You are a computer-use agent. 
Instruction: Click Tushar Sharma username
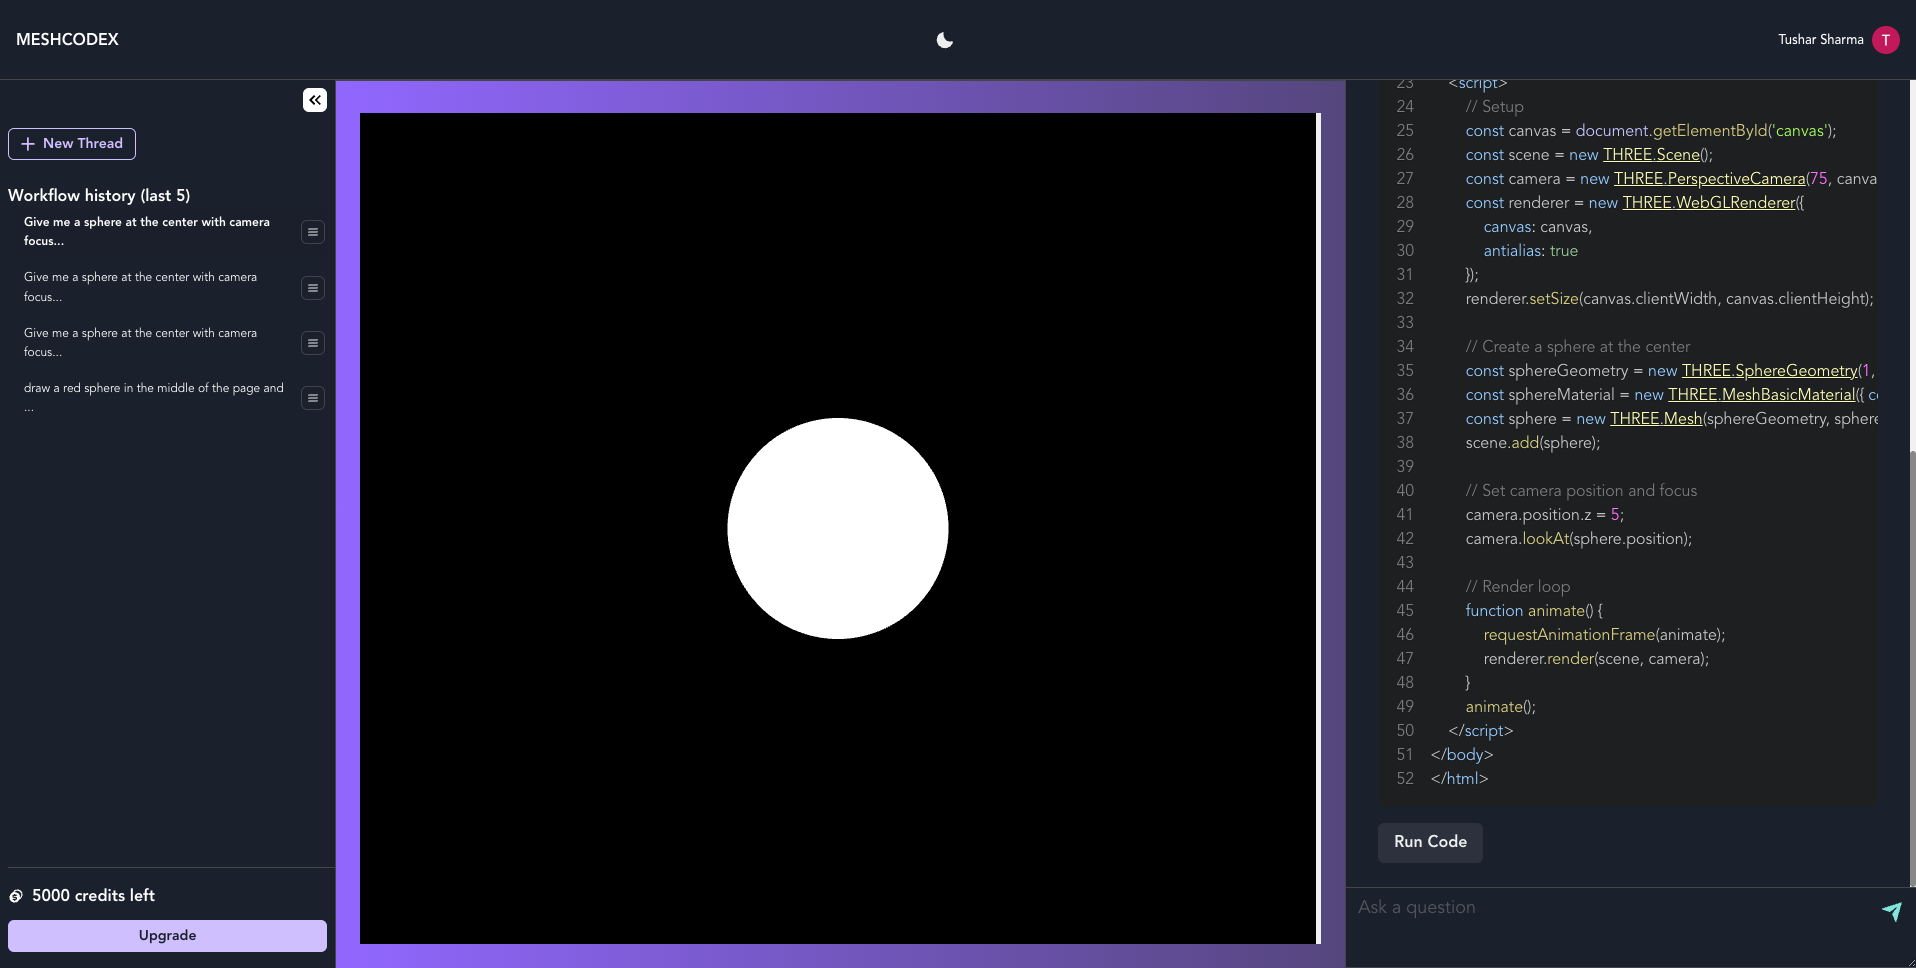tap(1820, 40)
